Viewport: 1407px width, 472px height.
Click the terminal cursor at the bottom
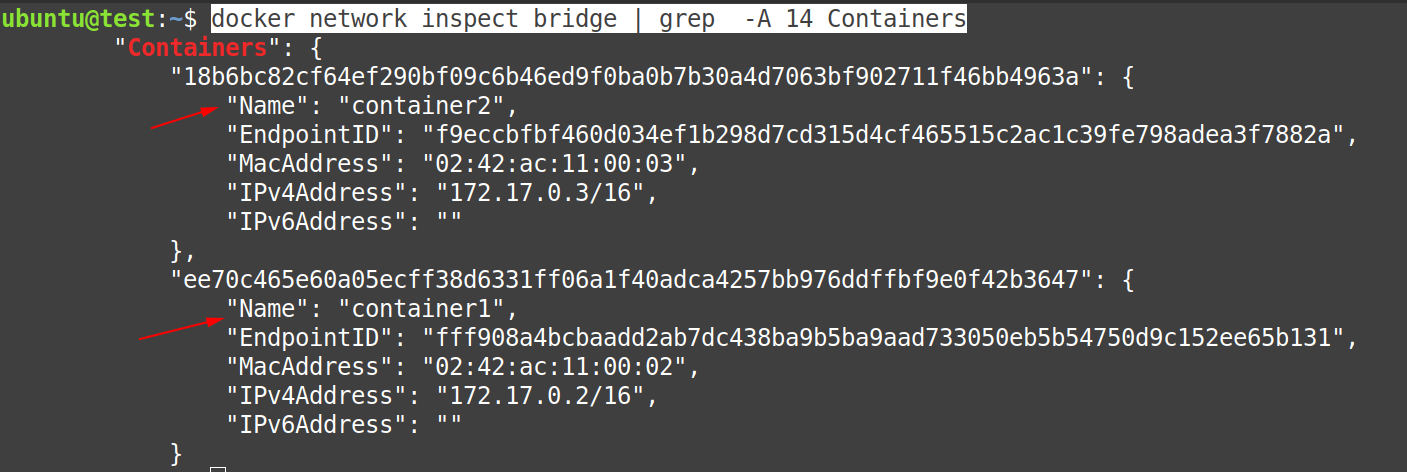point(218,468)
